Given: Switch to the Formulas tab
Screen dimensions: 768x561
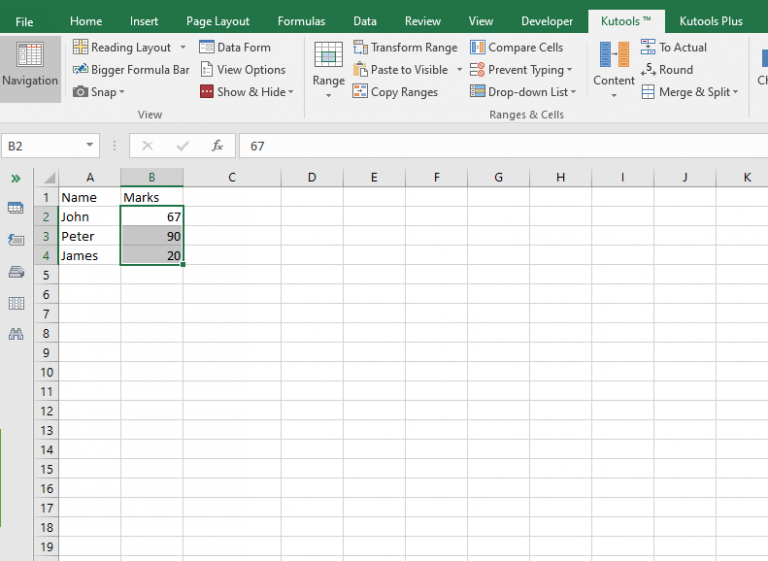Looking at the screenshot, I should click(x=301, y=21).
